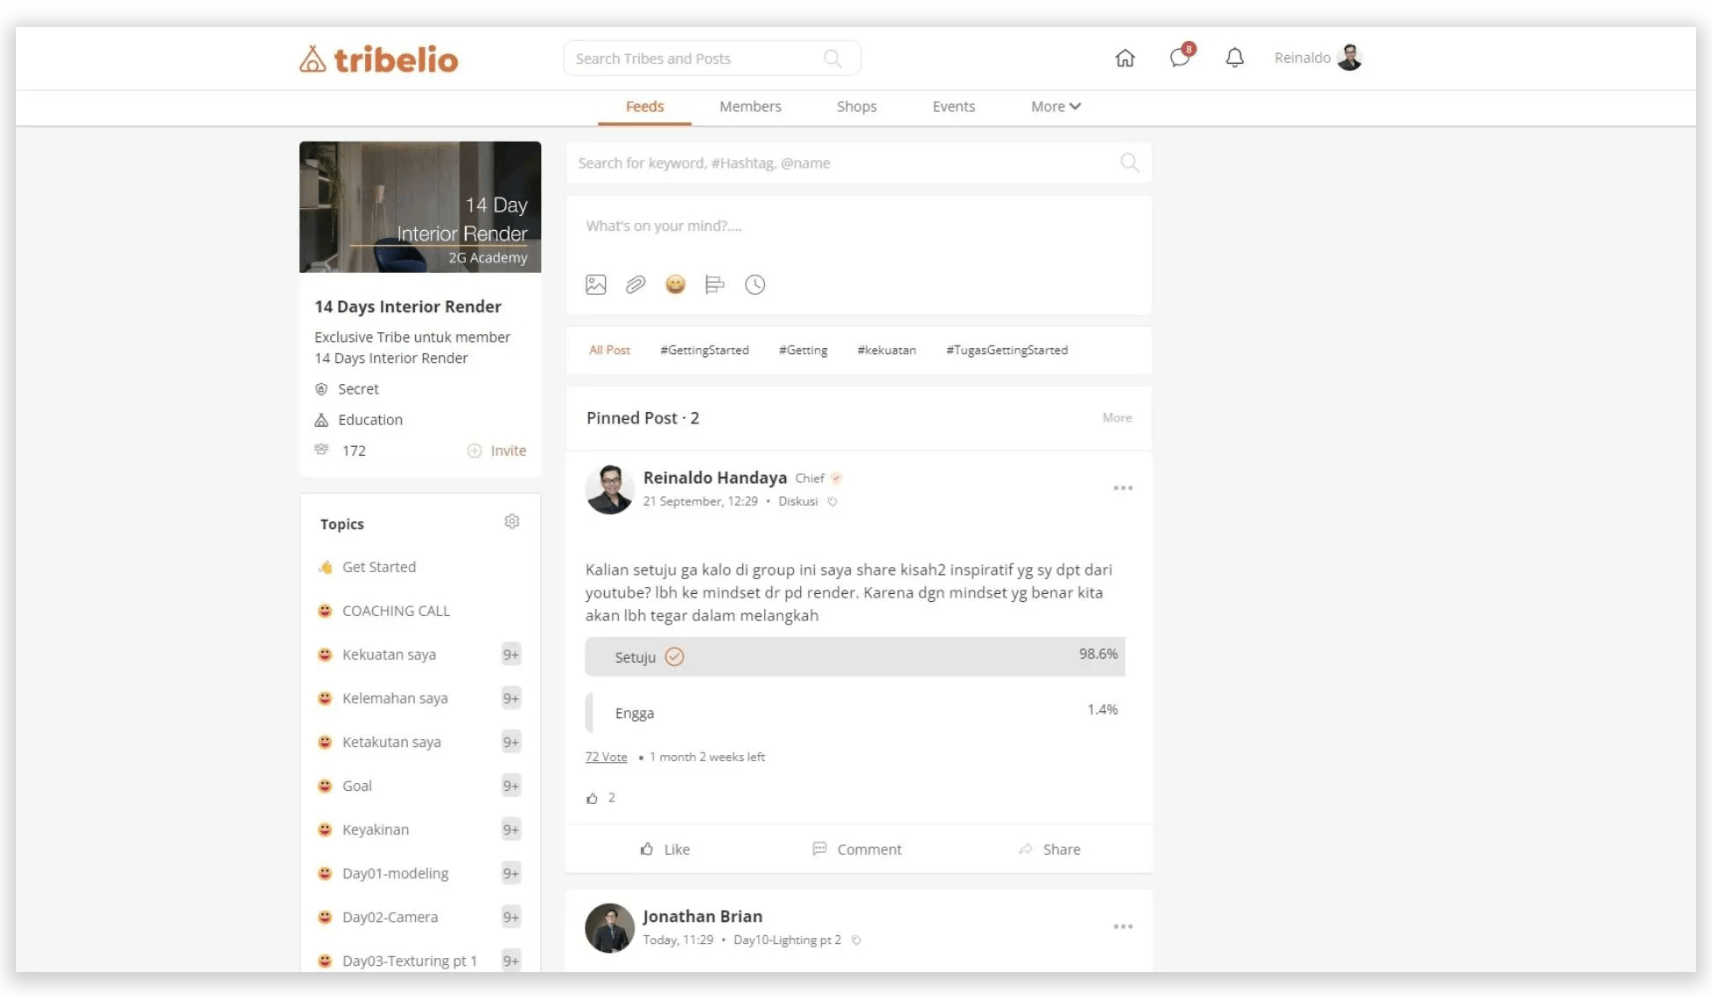
Task: Focus the Search Tribes and Posts field
Action: [712, 59]
